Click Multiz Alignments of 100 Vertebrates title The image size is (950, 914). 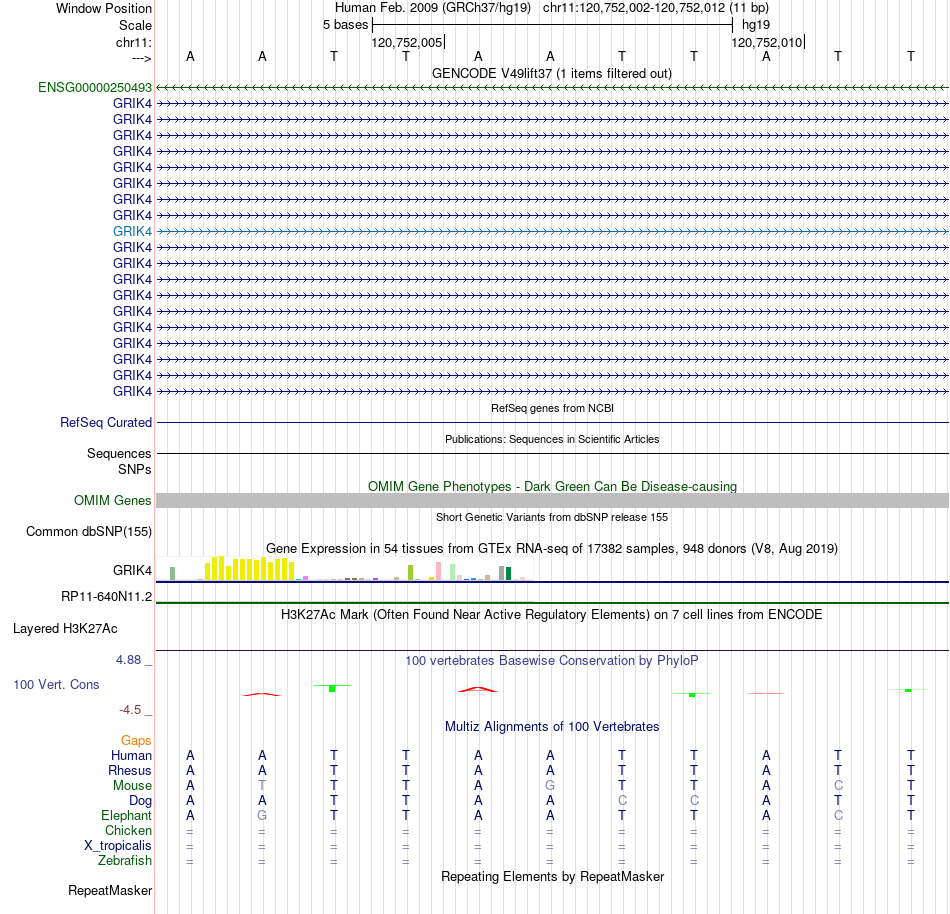552,726
